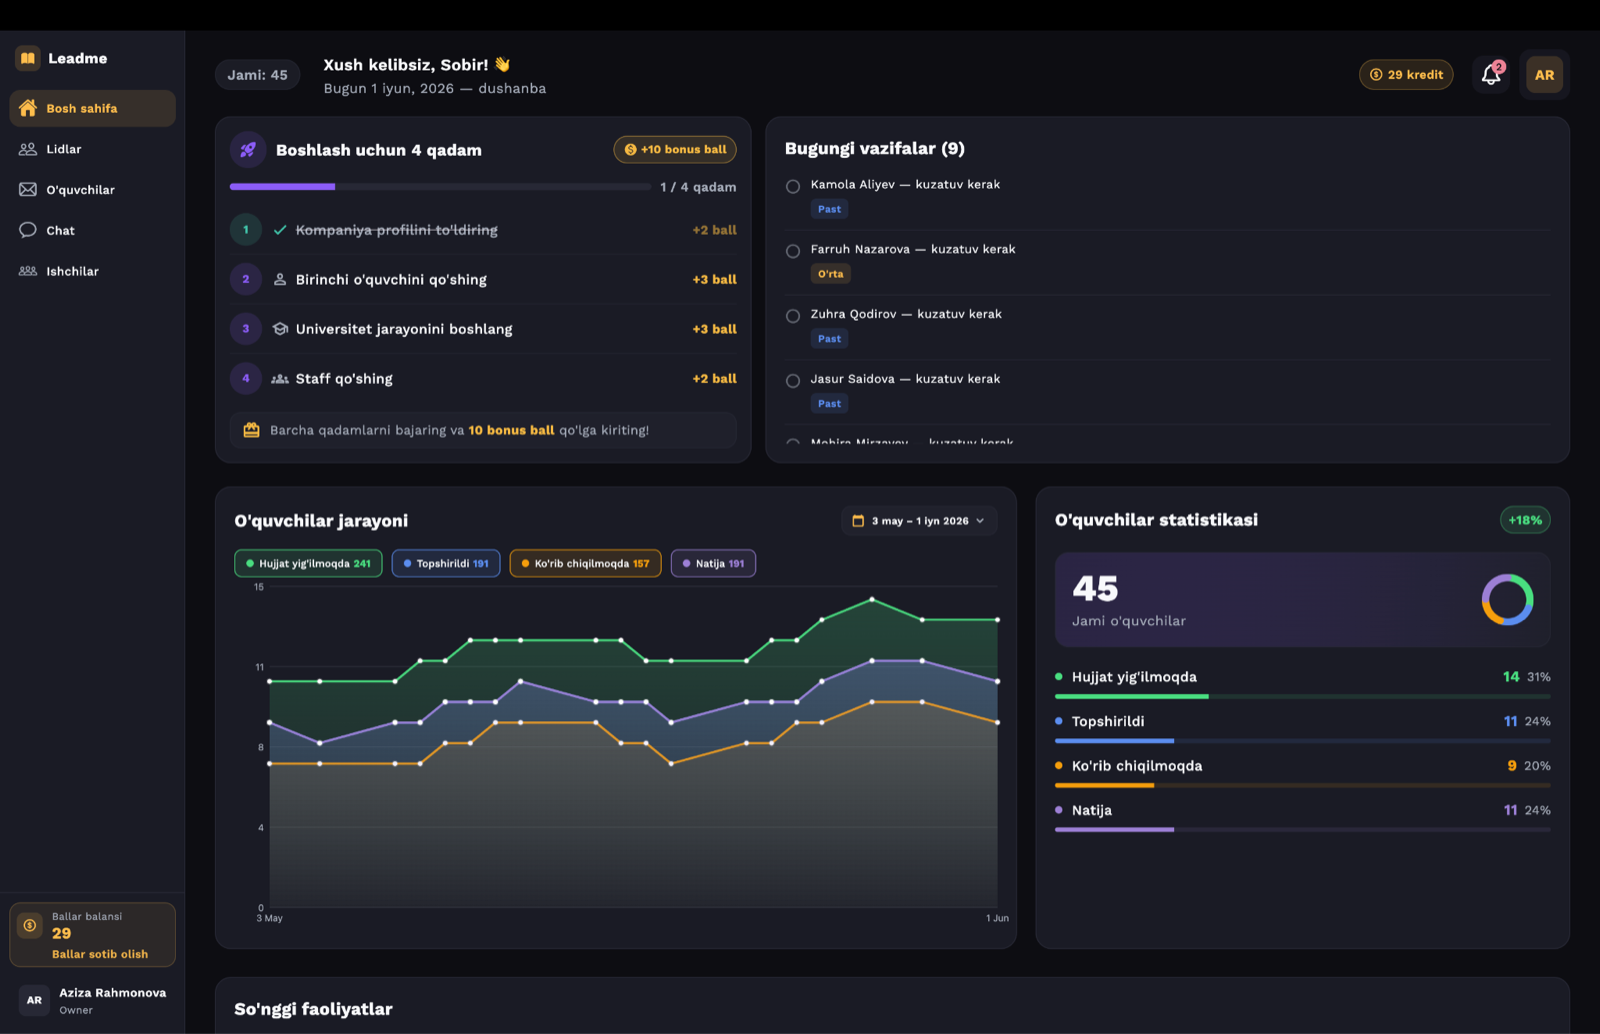This screenshot has width=1600, height=1034.
Task: Click the So'nggi faoliyatlar heading
Action: click(x=313, y=1009)
